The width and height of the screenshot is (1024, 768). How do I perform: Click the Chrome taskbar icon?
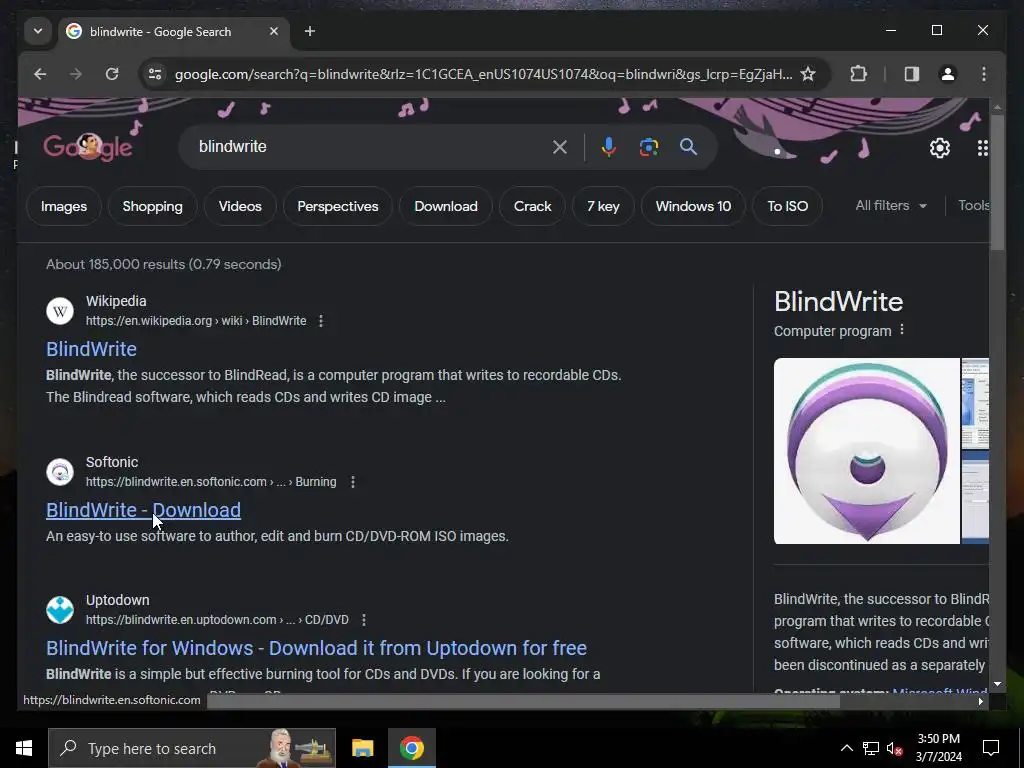(x=411, y=748)
